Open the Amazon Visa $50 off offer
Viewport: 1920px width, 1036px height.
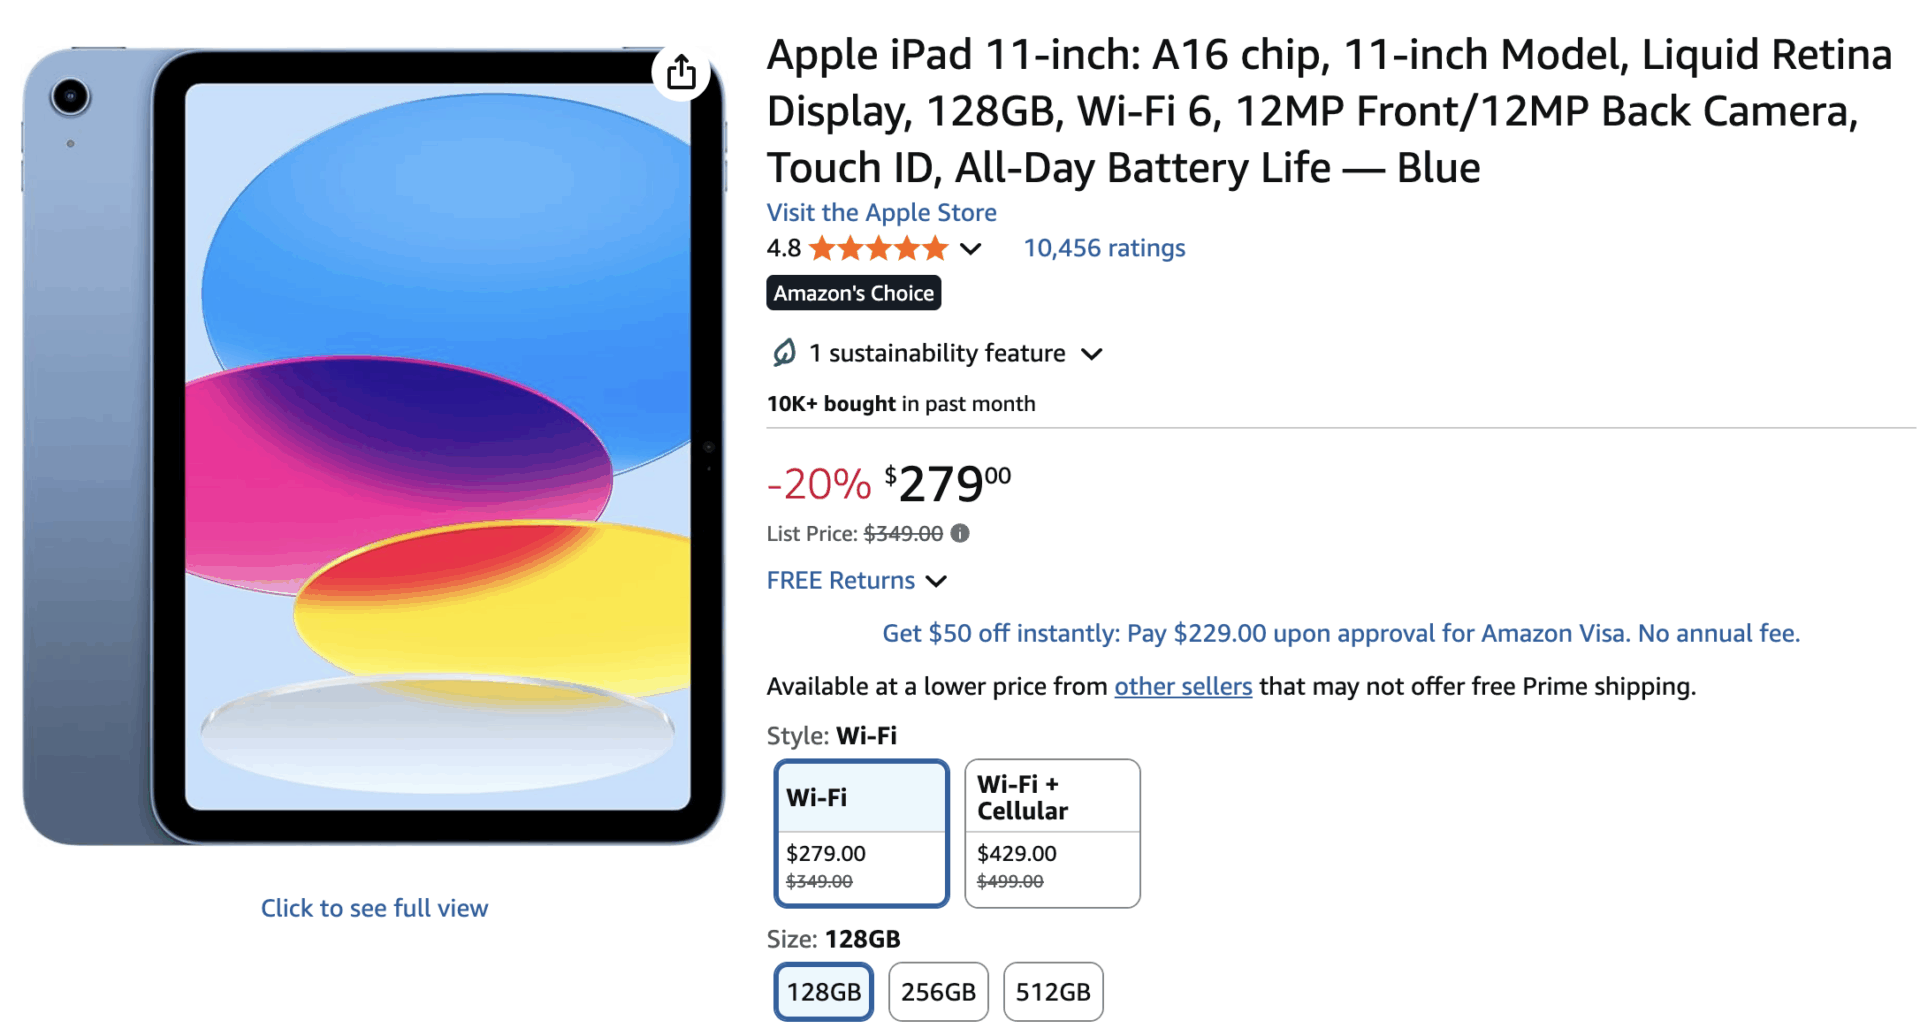coord(1340,633)
